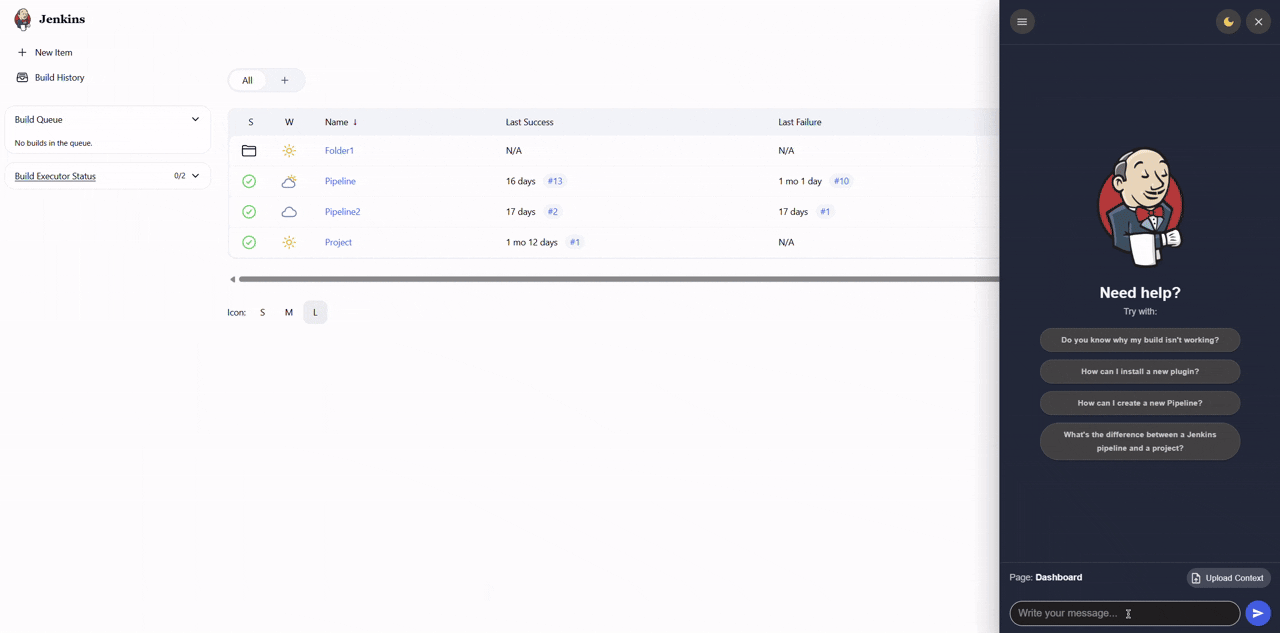Open the Project job
The width and height of the screenshot is (1280, 633).
(x=338, y=242)
